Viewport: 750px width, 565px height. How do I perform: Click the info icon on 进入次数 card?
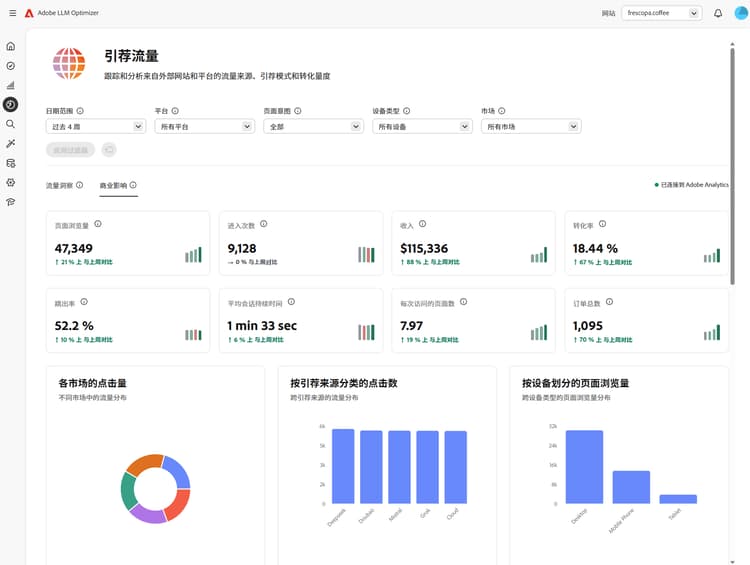pos(264,223)
